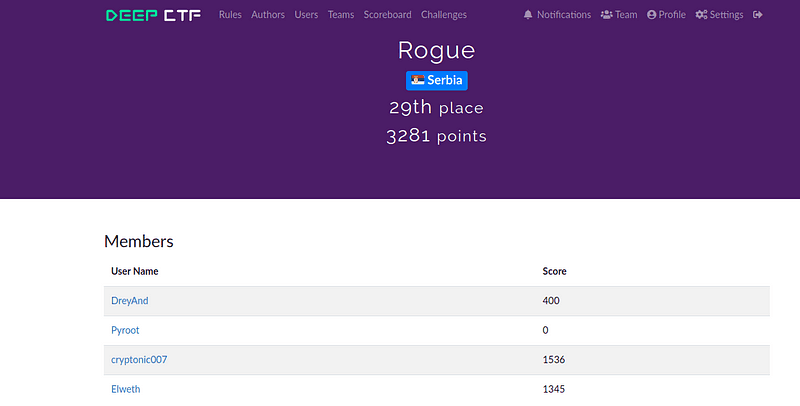View the Scoreboard
Screen dimensions: 800x406
tap(388, 15)
